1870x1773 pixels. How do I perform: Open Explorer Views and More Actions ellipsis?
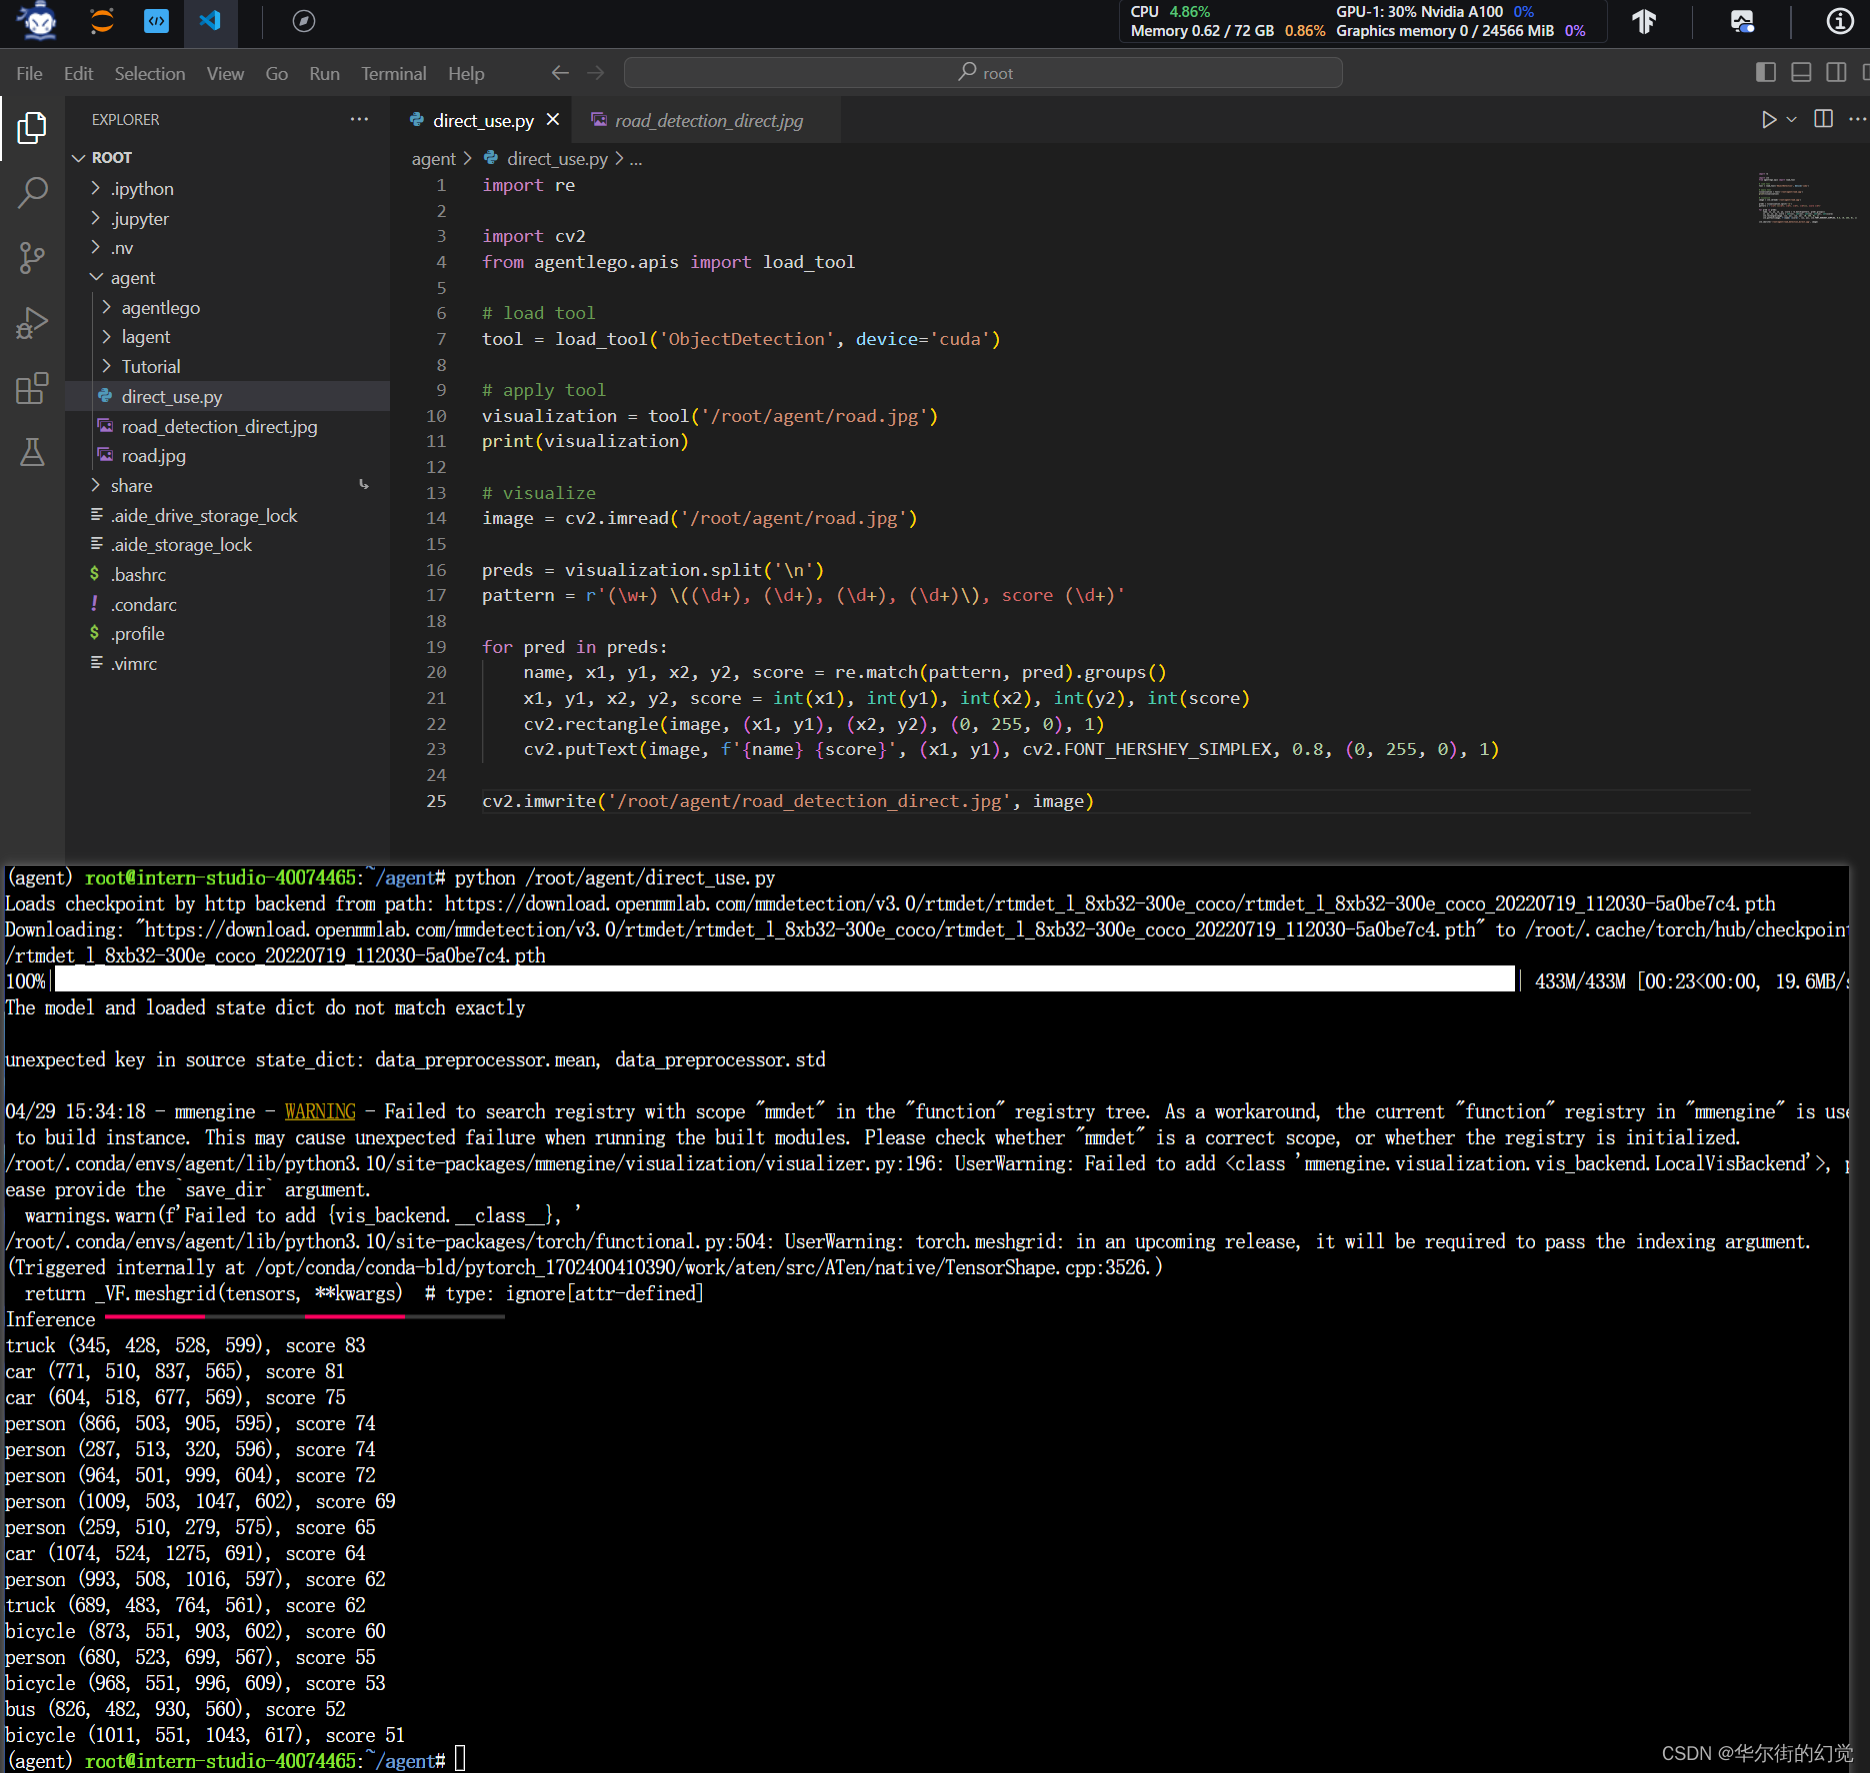(x=359, y=119)
